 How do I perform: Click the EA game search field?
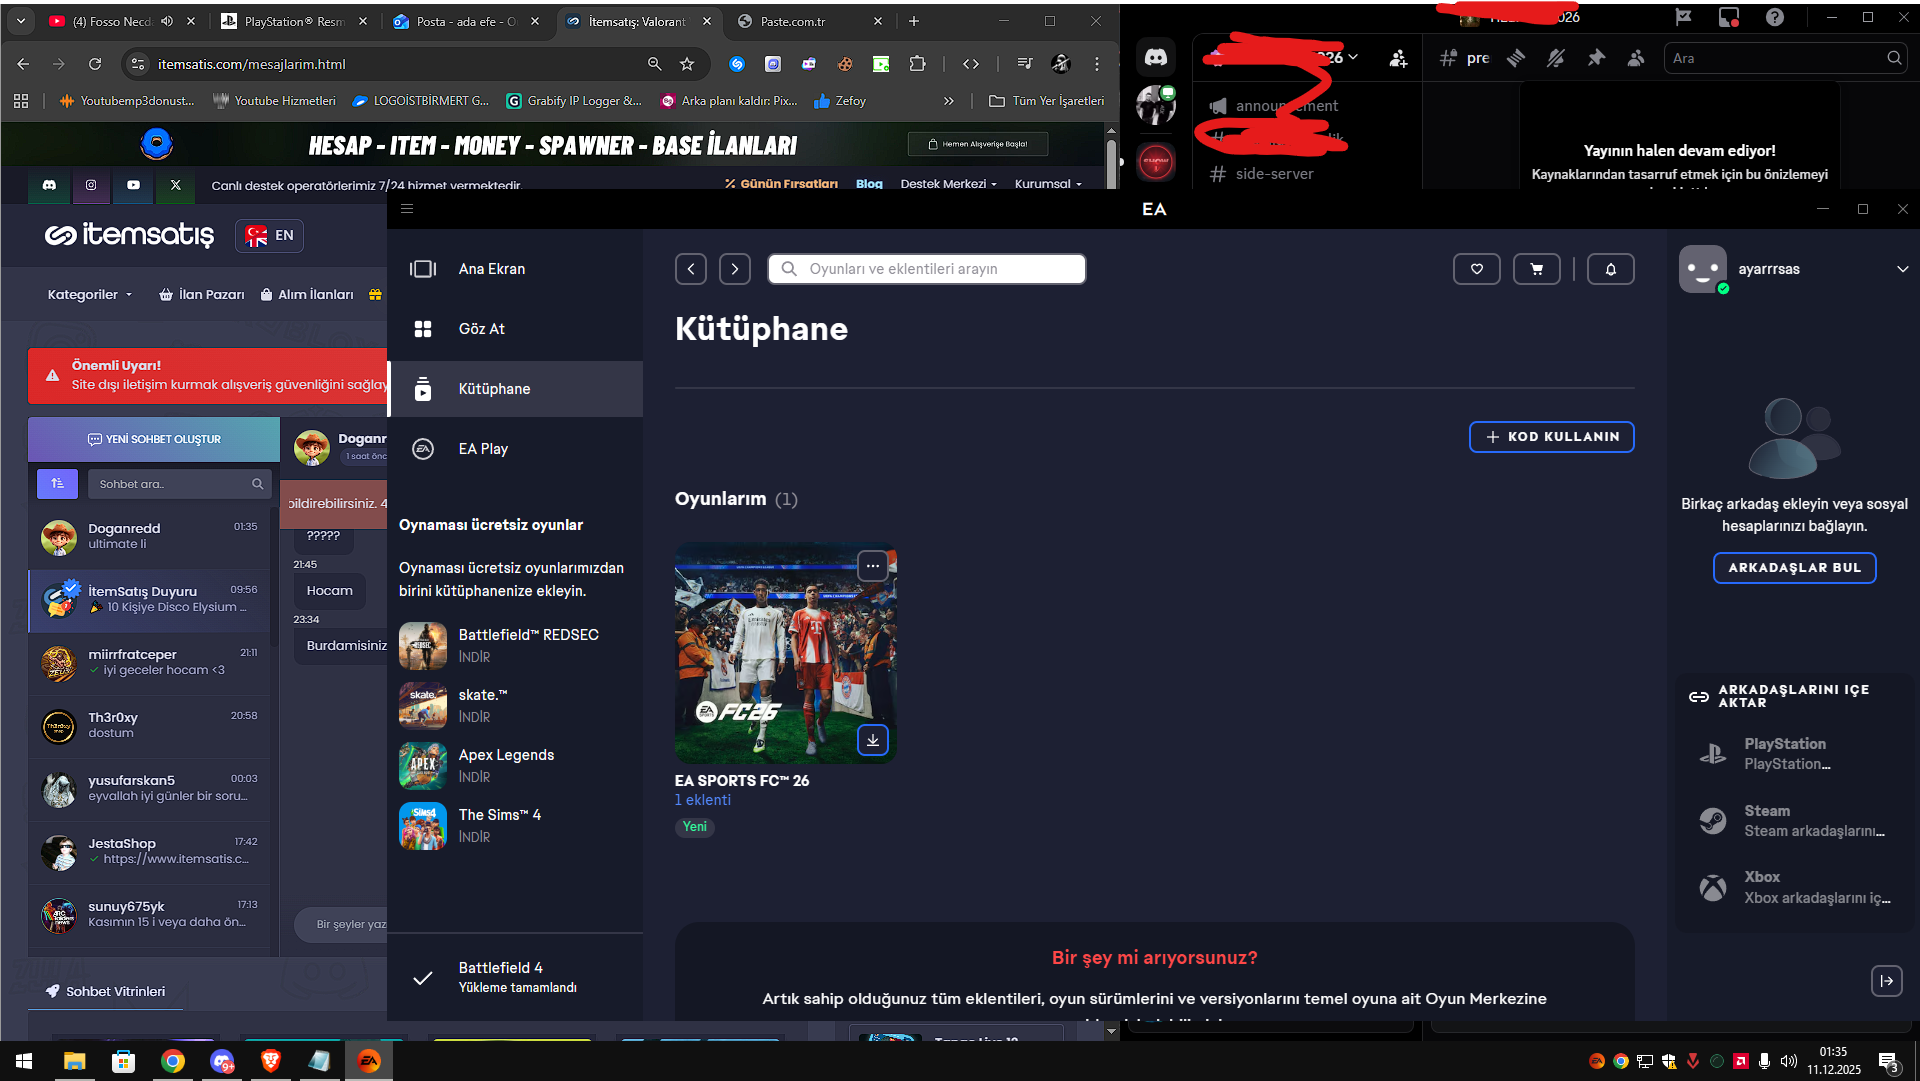(927, 269)
